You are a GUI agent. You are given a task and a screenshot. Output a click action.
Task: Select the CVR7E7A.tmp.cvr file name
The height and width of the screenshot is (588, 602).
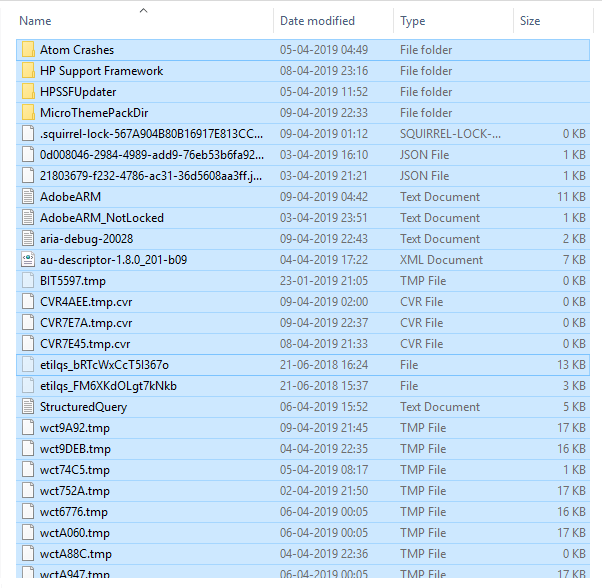(x=86, y=323)
